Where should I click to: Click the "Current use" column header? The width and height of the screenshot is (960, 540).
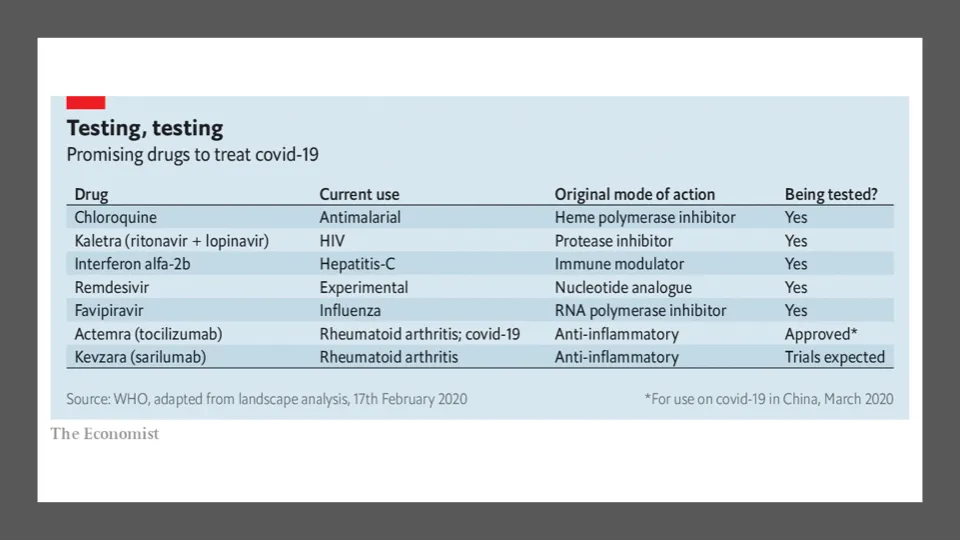tap(359, 194)
